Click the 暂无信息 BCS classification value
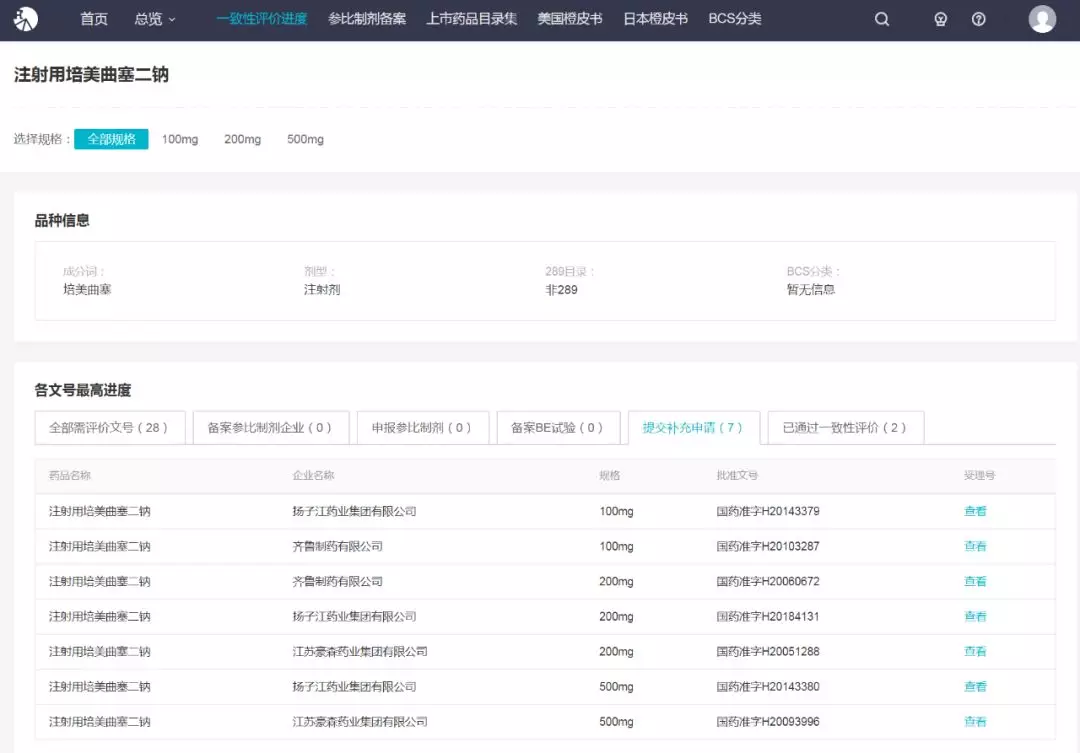The image size is (1080, 753). (x=811, y=290)
